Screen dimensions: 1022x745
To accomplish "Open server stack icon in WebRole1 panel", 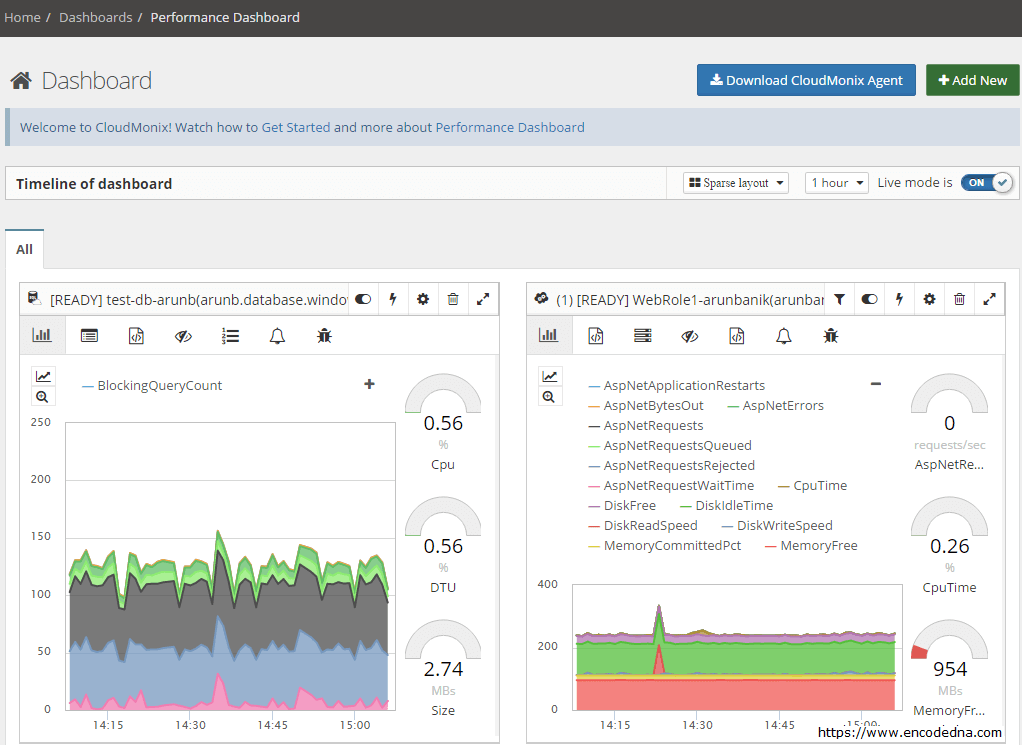I will (x=643, y=336).
